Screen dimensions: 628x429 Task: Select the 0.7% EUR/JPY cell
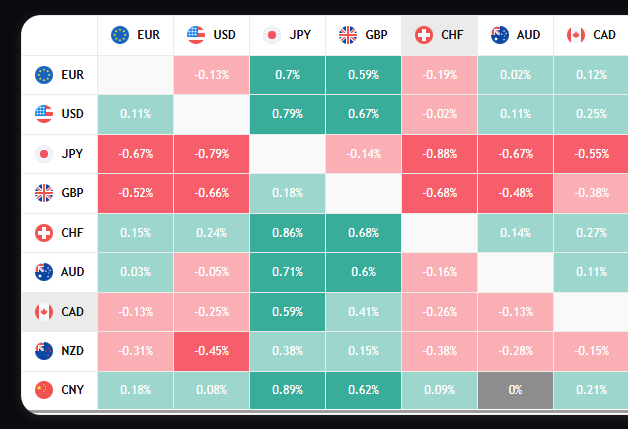click(x=287, y=75)
